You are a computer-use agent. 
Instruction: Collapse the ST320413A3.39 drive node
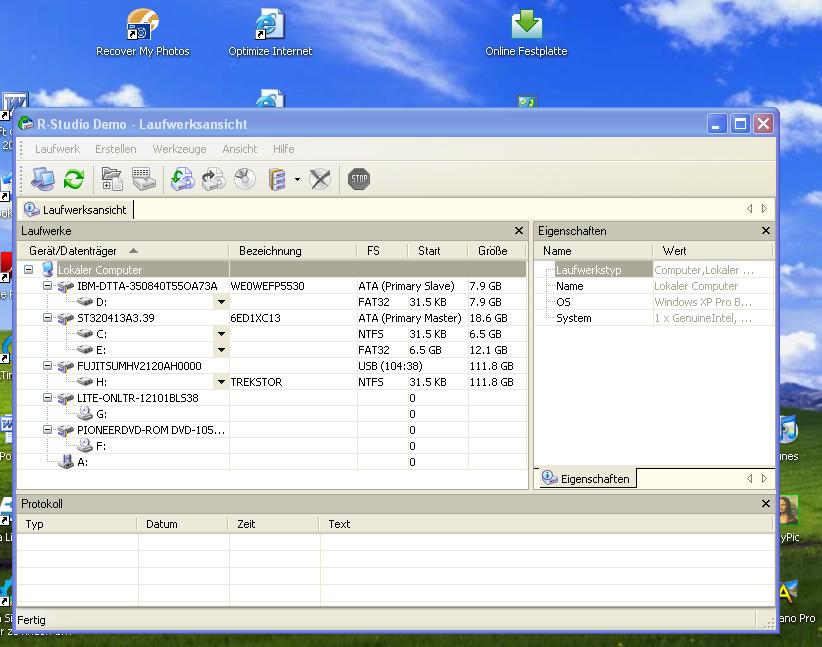point(48,318)
